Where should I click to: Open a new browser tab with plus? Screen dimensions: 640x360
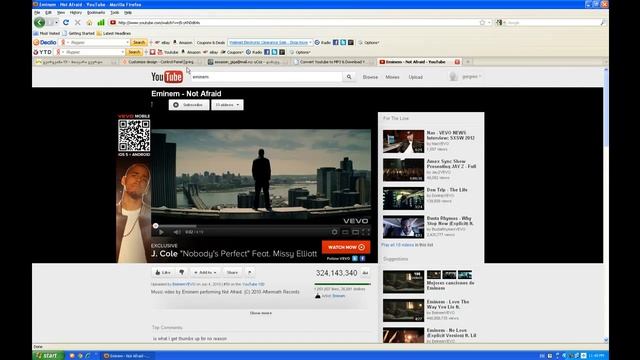pyautogui.click(x=468, y=62)
